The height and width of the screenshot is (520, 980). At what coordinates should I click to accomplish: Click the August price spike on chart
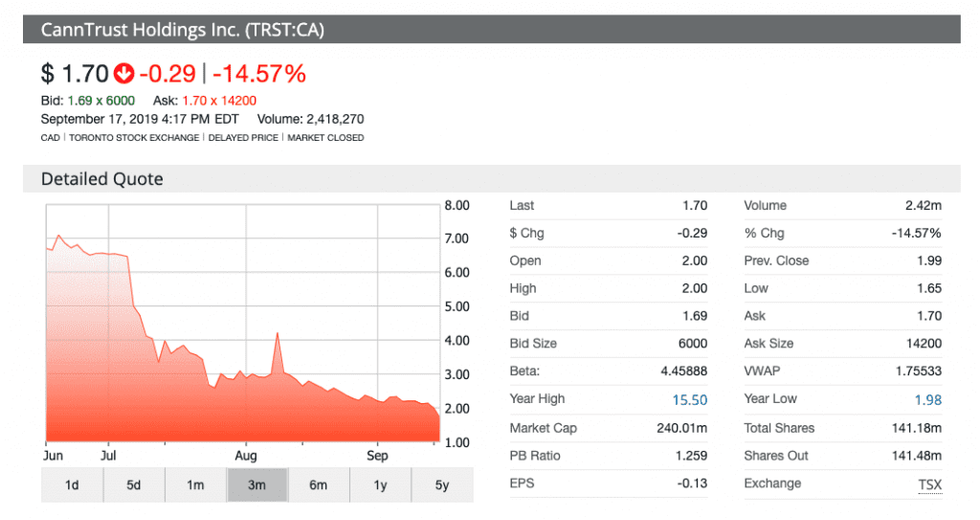[275, 334]
